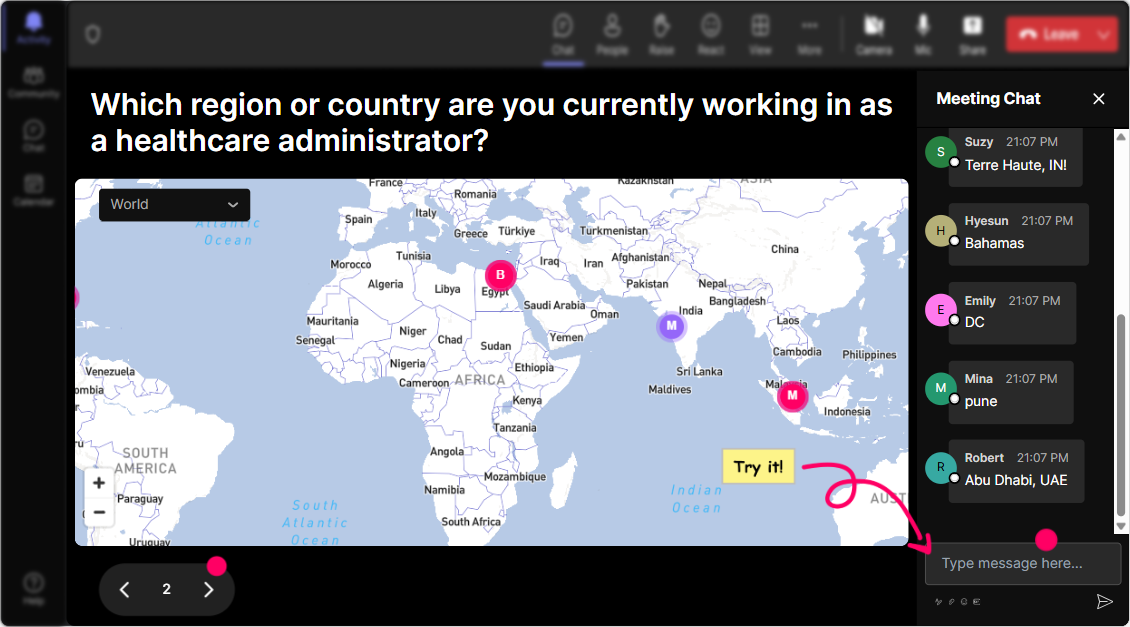Click the Algeria label on the map
1130x627 pixels.
[386, 285]
